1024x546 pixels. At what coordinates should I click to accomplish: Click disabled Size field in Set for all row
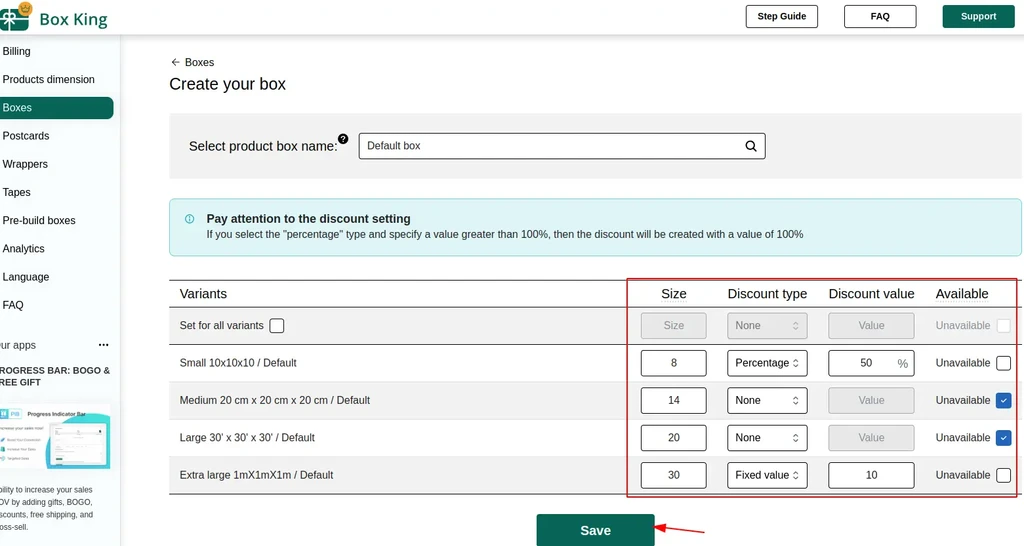[x=673, y=326]
